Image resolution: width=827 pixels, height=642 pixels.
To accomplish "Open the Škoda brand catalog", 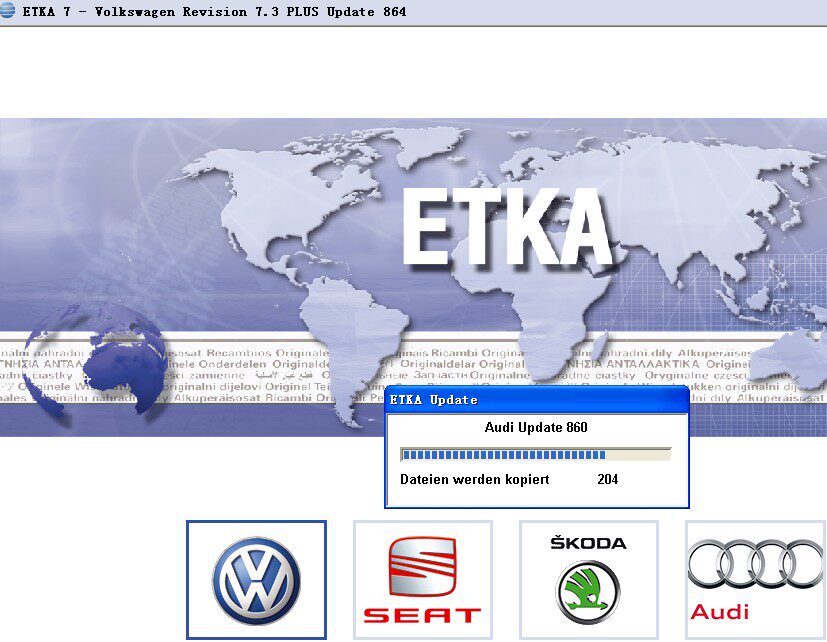I will point(589,580).
